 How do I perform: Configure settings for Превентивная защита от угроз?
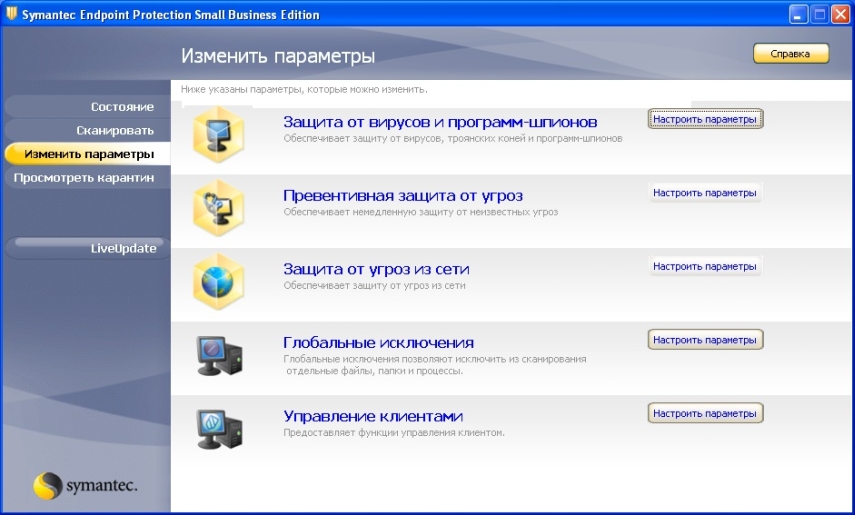[705, 193]
